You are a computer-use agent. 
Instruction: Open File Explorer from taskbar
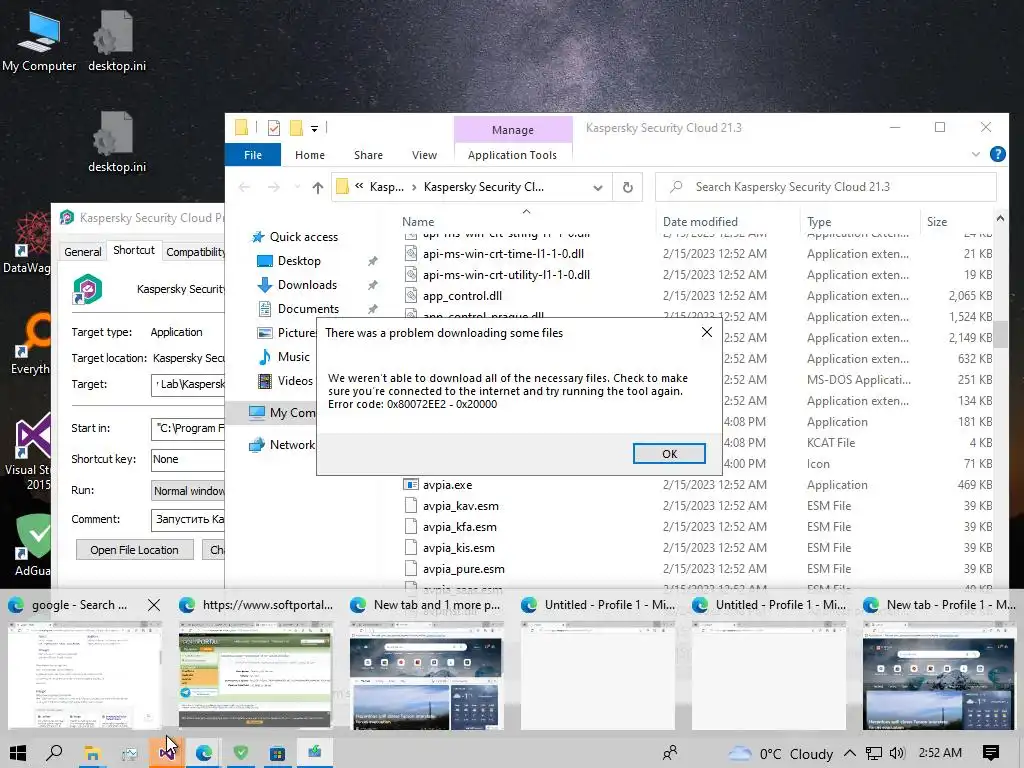(x=92, y=753)
